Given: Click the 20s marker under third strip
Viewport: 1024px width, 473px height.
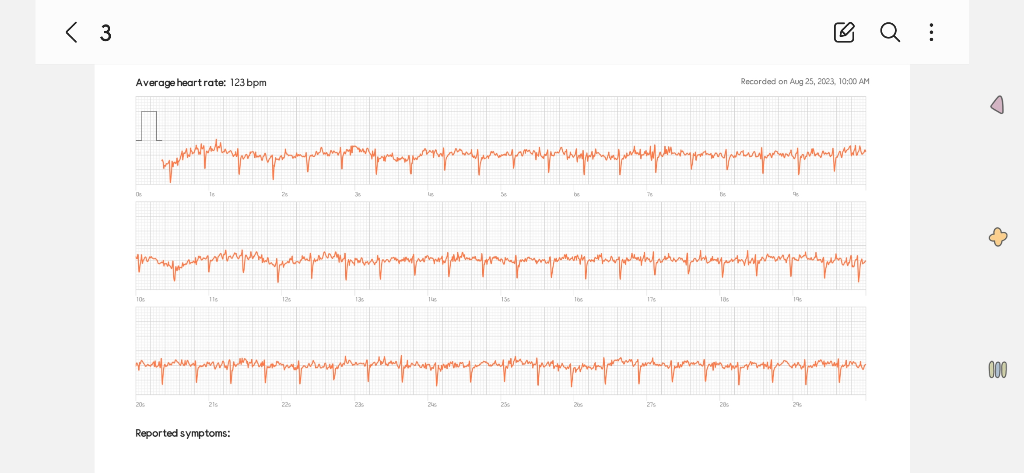Looking at the screenshot, I should 140,405.
